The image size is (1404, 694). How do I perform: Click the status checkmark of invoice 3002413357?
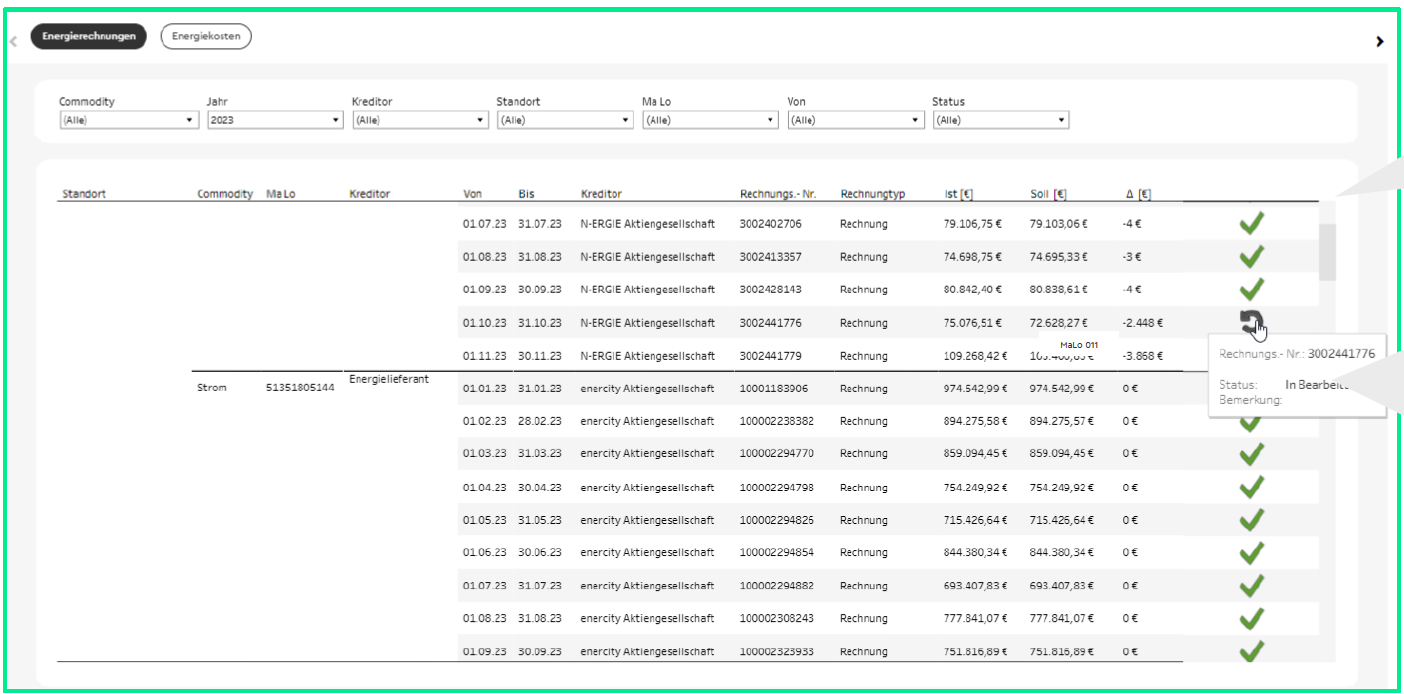click(x=1250, y=257)
